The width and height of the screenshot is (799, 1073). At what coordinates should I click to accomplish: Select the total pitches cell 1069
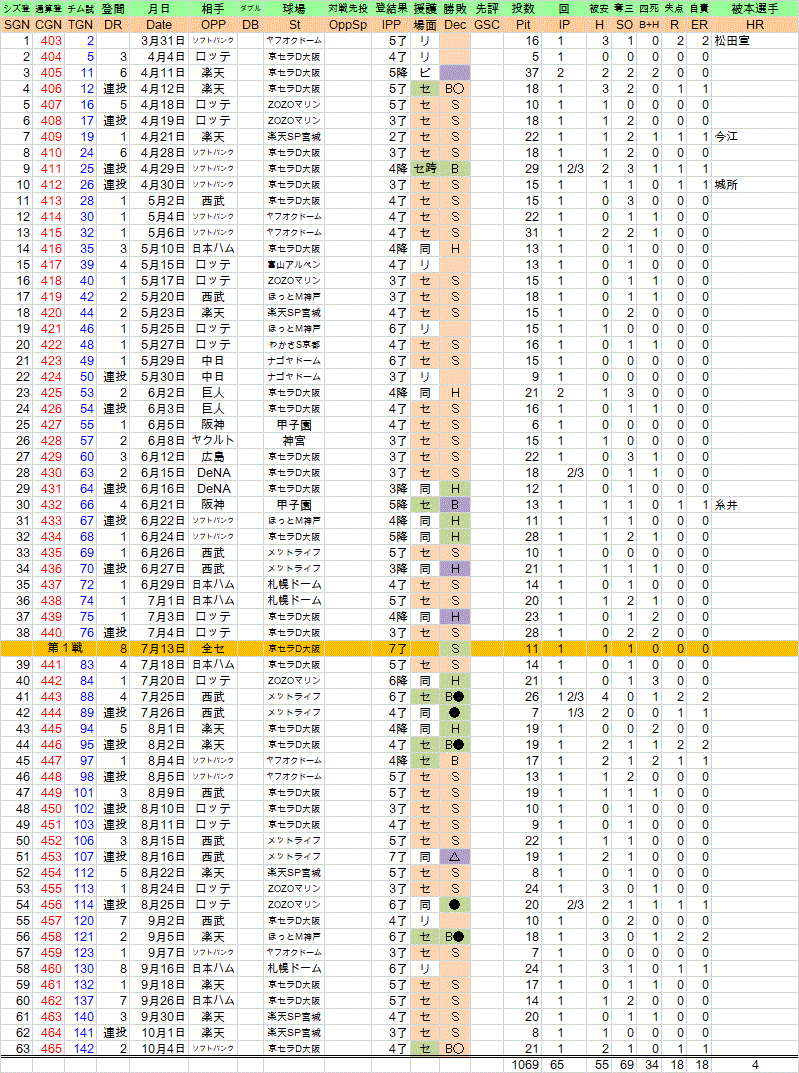click(523, 1065)
